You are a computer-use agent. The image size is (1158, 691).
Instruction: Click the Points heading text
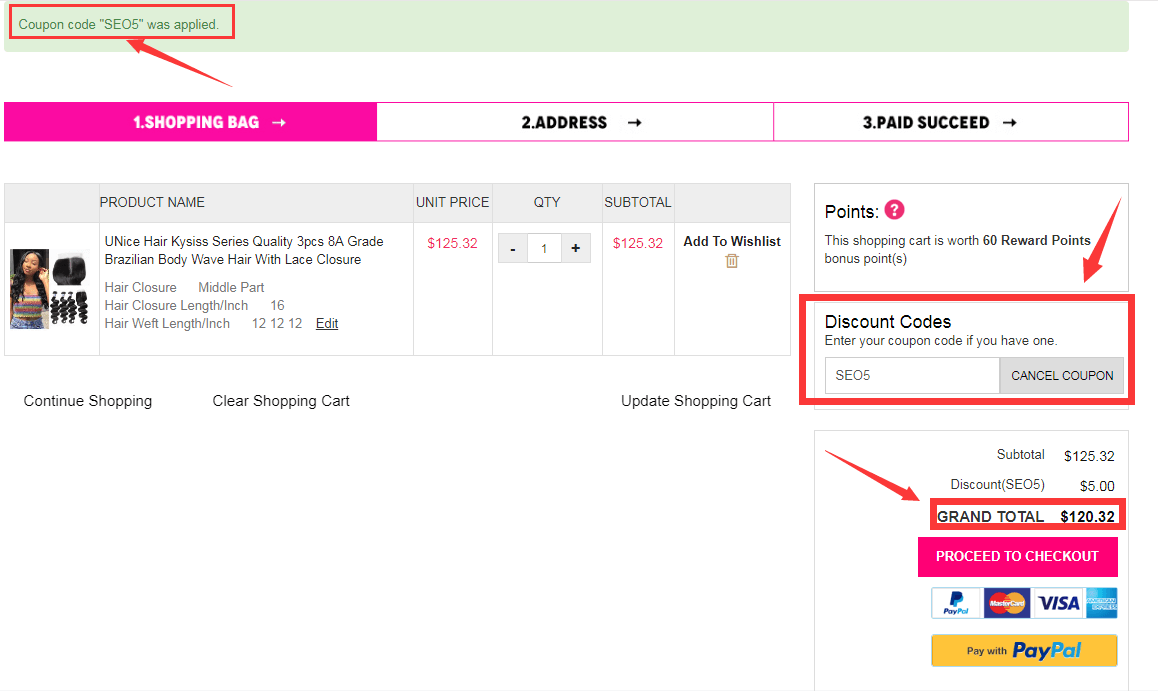point(852,212)
